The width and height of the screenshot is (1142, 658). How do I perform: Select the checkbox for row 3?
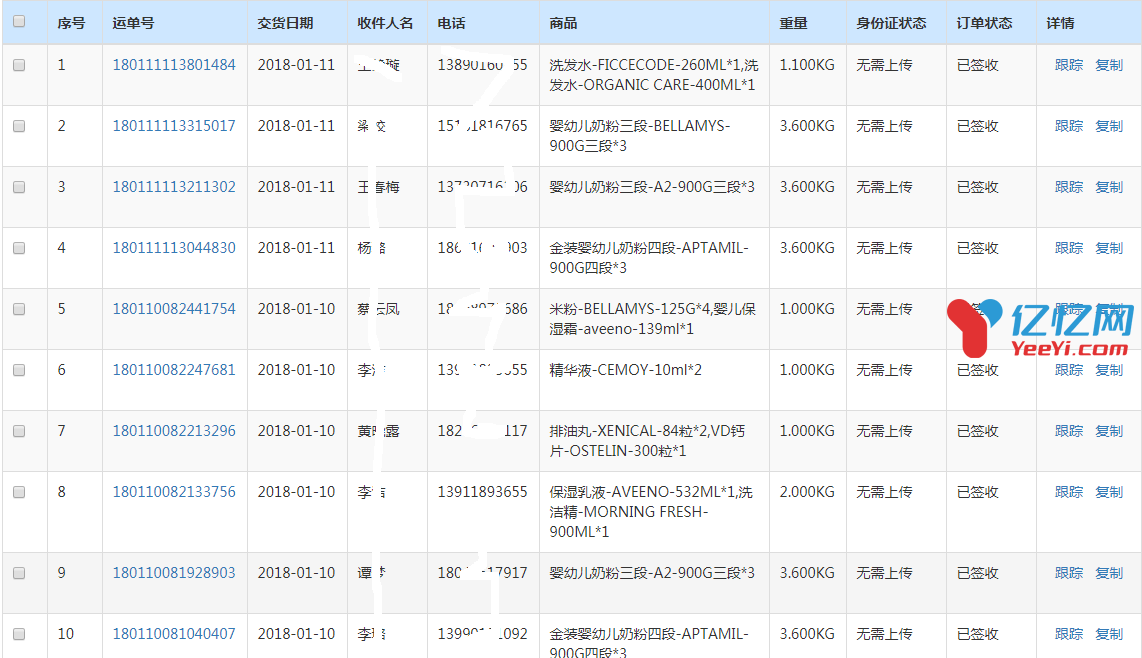point(19,187)
